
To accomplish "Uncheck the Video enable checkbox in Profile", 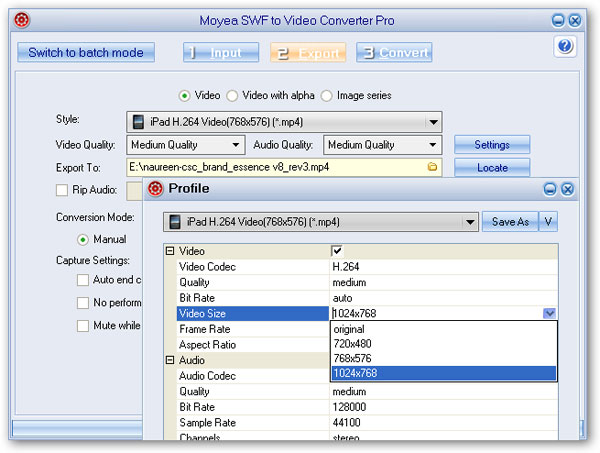I will pyautogui.click(x=337, y=251).
